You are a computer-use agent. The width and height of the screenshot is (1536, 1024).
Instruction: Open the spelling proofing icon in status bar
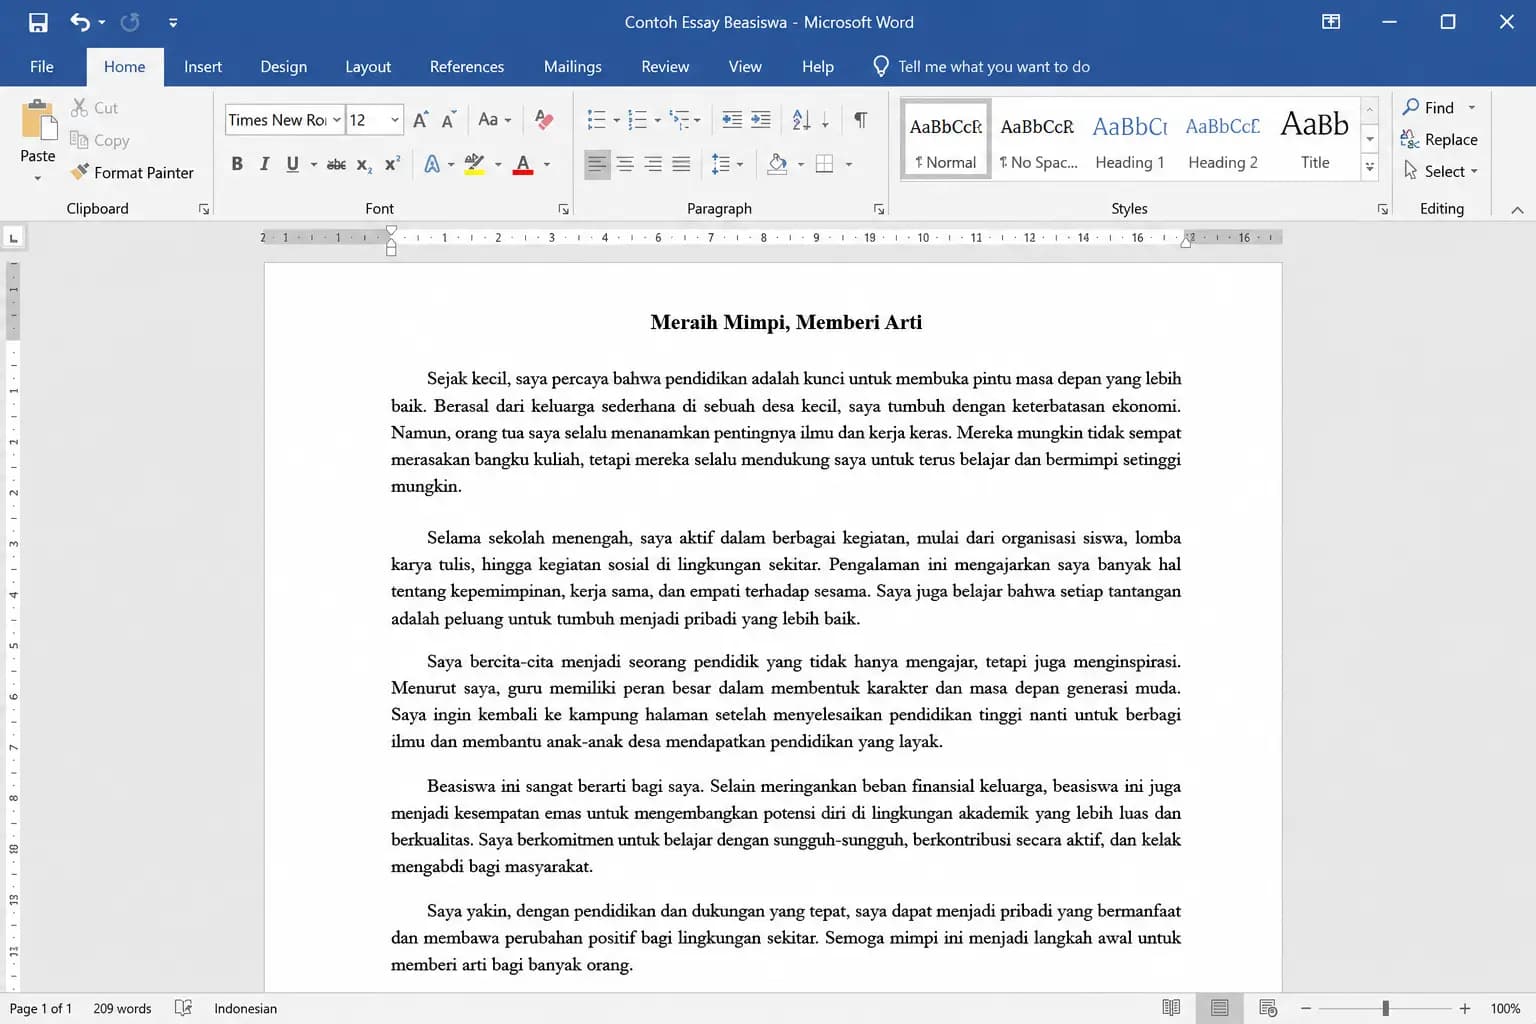tap(183, 1008)
